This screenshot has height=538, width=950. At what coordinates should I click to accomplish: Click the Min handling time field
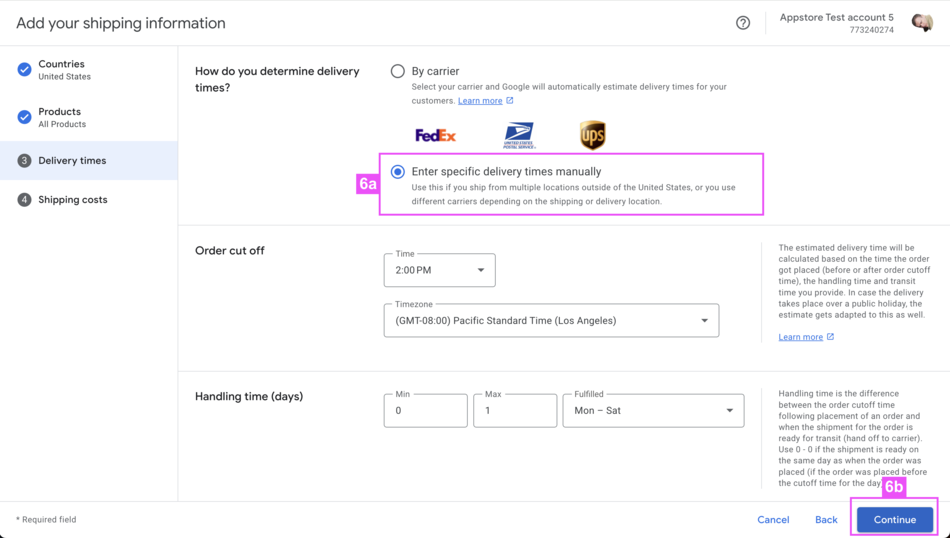425,411
